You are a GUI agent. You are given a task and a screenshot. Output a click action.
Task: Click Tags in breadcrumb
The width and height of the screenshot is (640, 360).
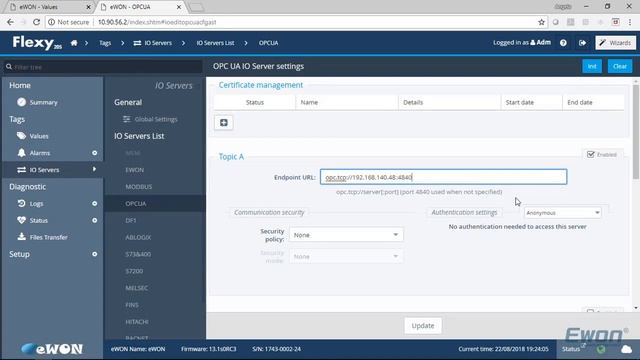coord(105,42)
